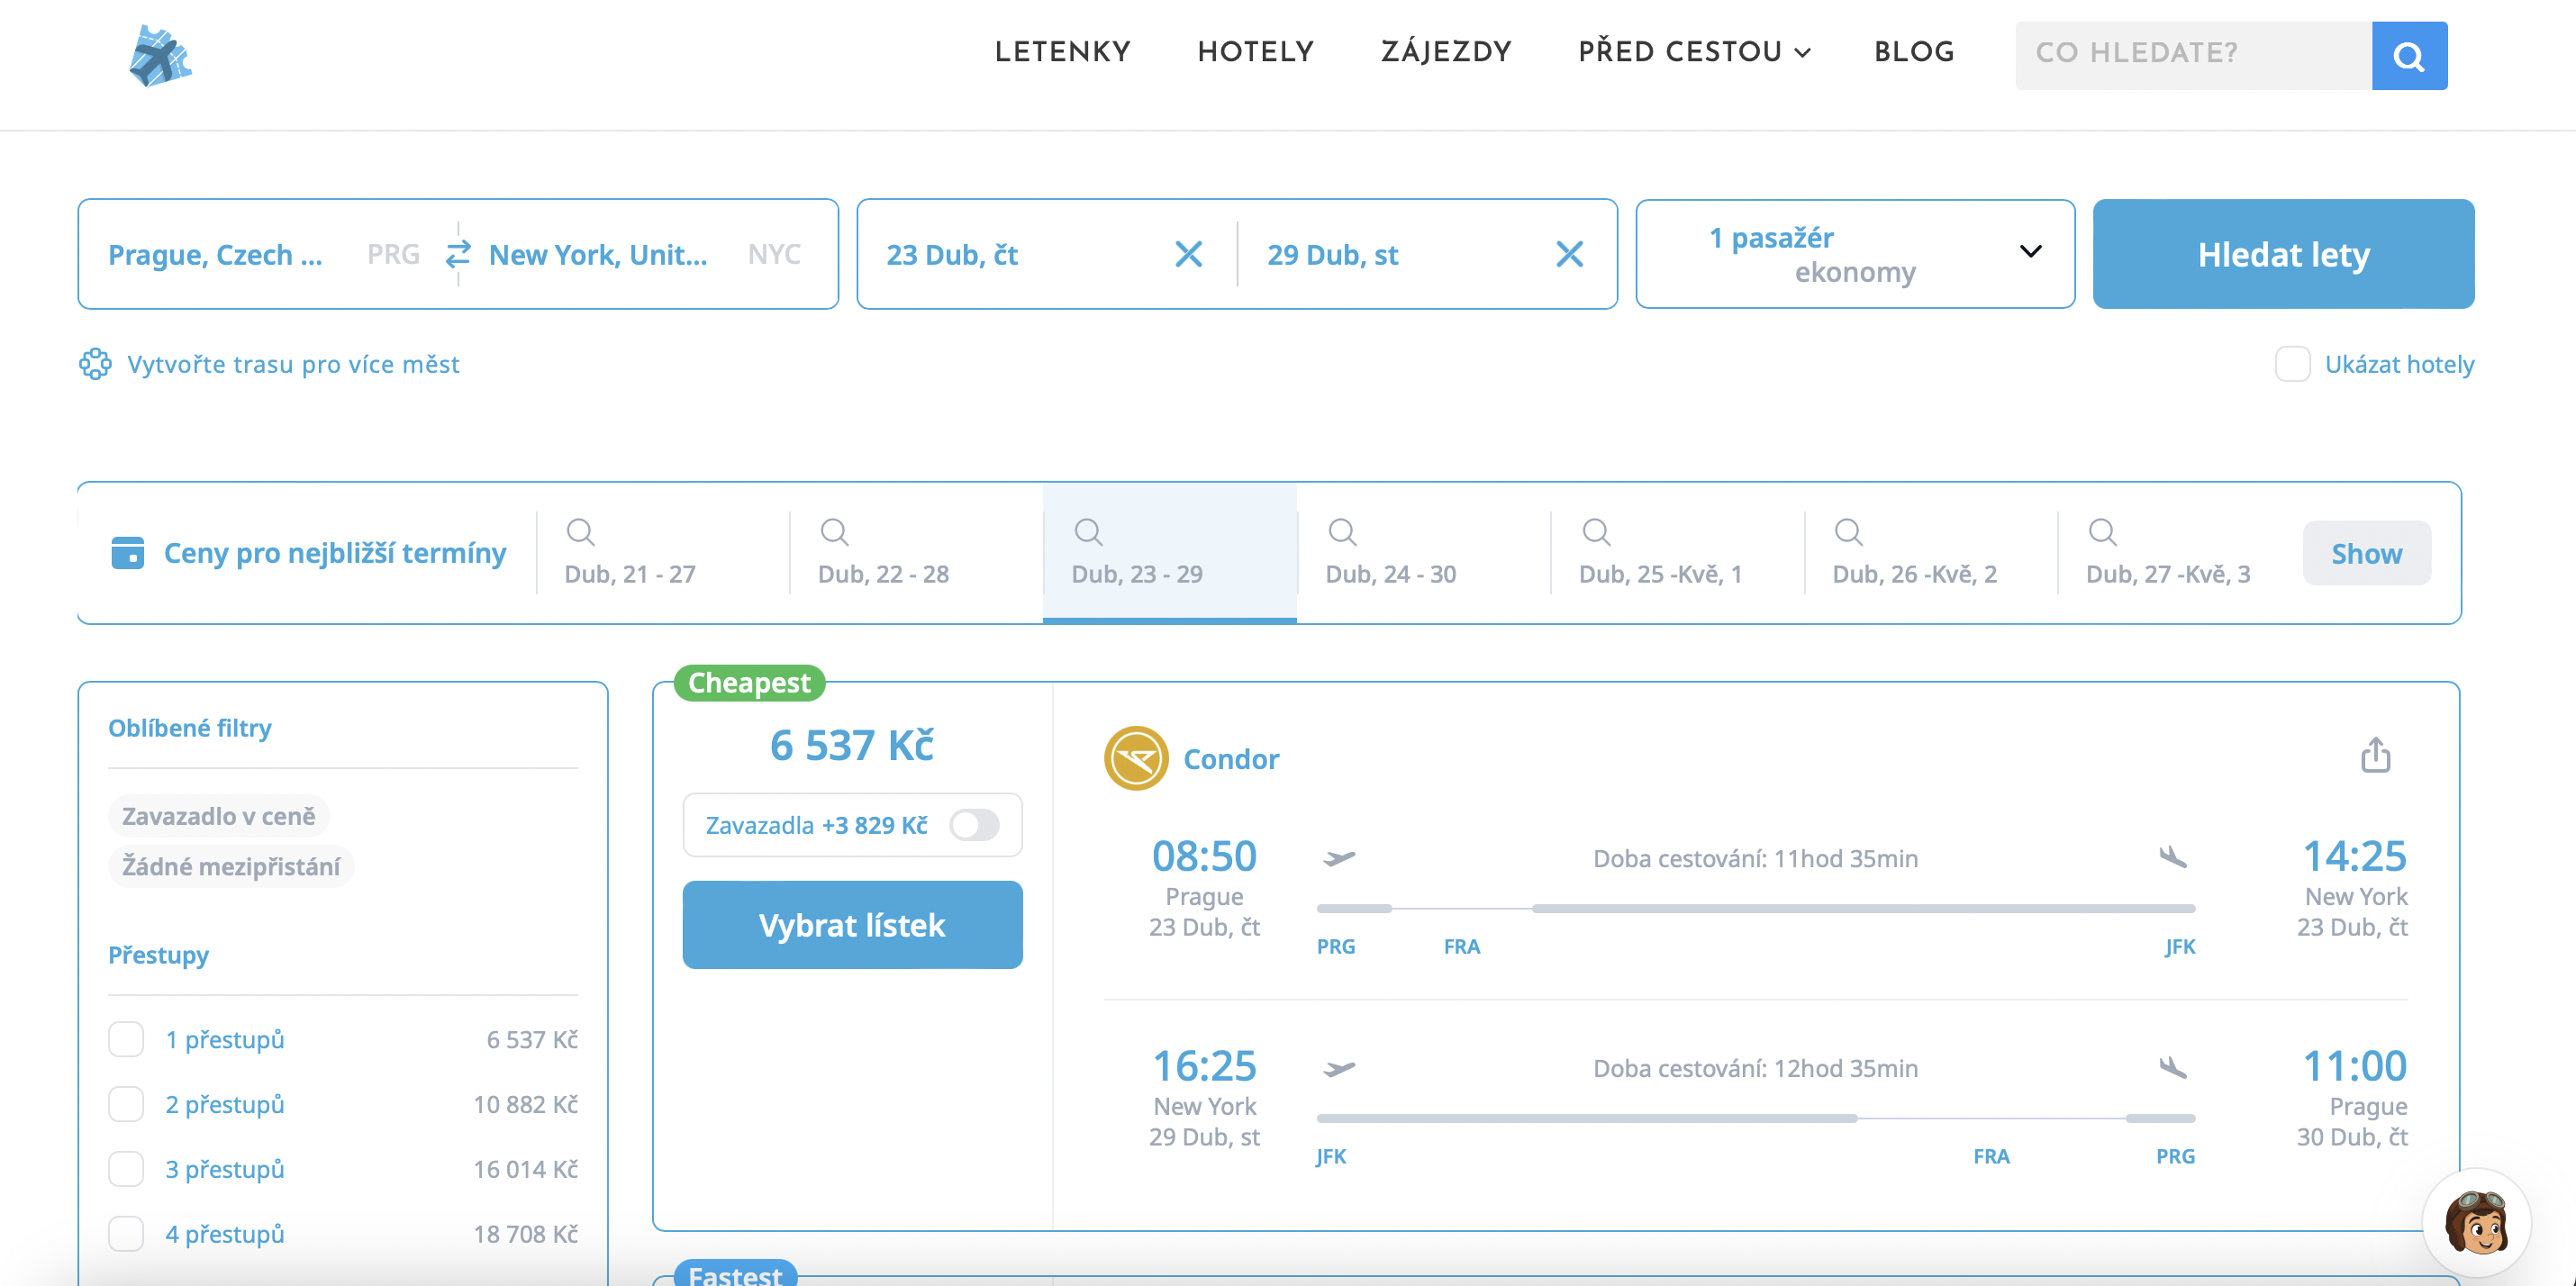Check the 3 přestupů filter
This screenshot has width=2576, height=1286.
(126, 1168)
